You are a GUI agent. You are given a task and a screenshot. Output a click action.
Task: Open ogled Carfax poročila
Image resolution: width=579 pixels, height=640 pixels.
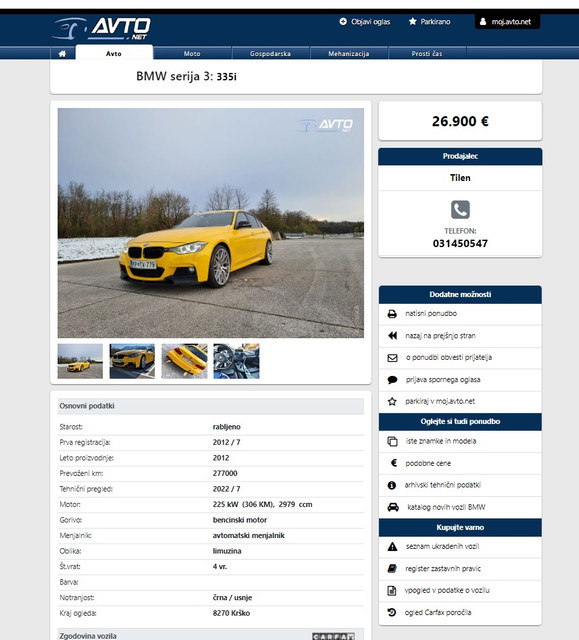coord(438,612)
